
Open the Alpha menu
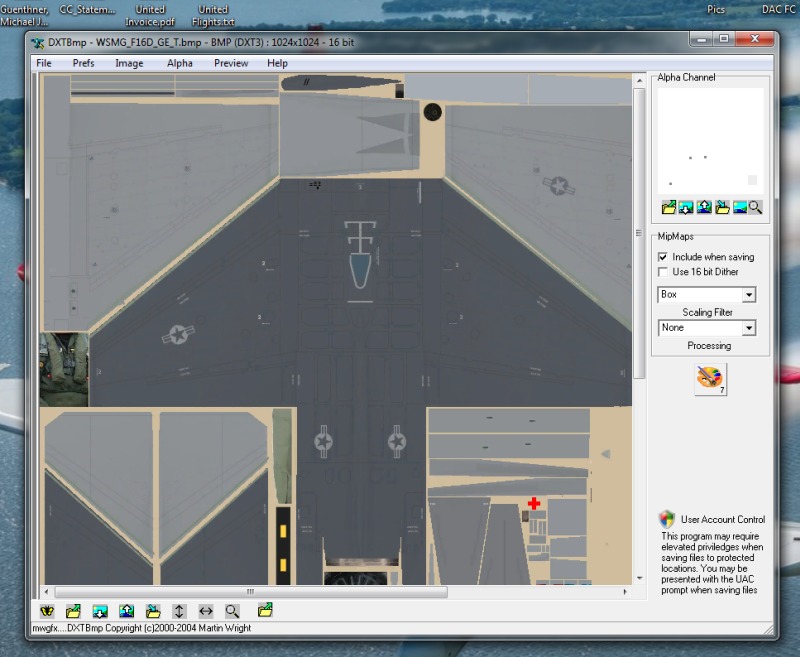point(180,63)
